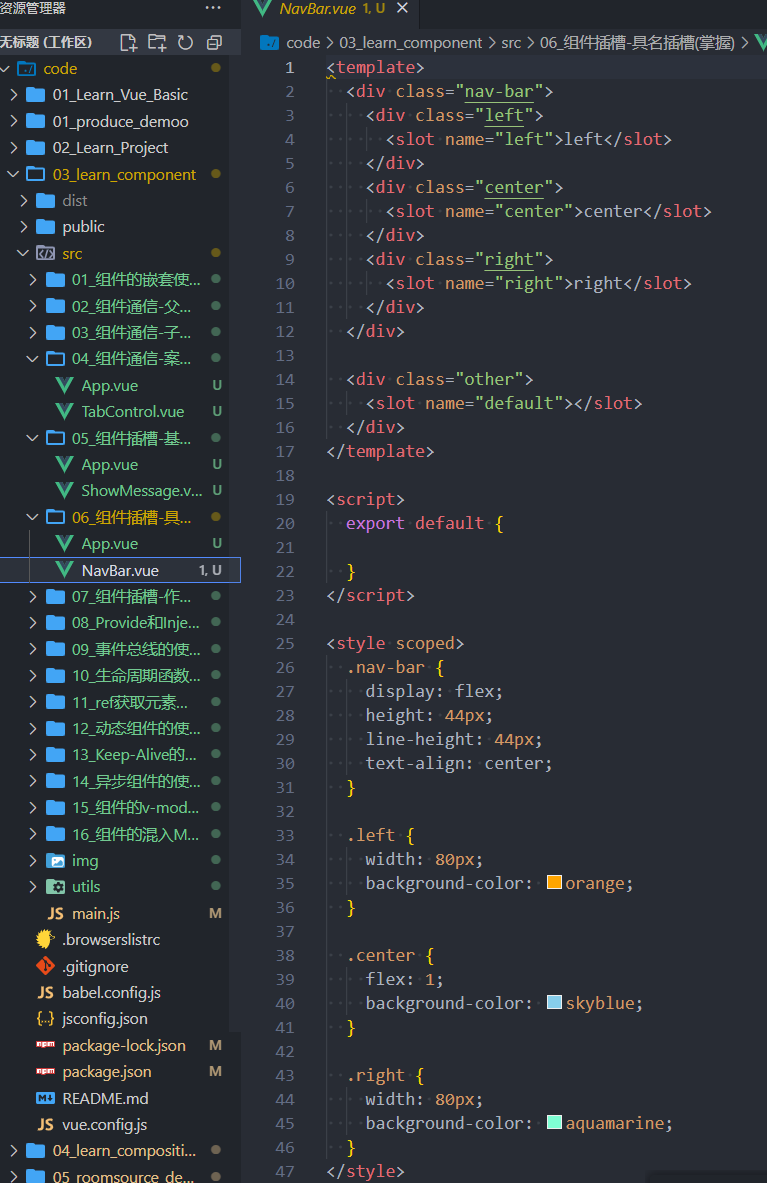Click the JS icon beside vue.config.js
Viewport: 767px width, 1183px height.
[45, 1124]
